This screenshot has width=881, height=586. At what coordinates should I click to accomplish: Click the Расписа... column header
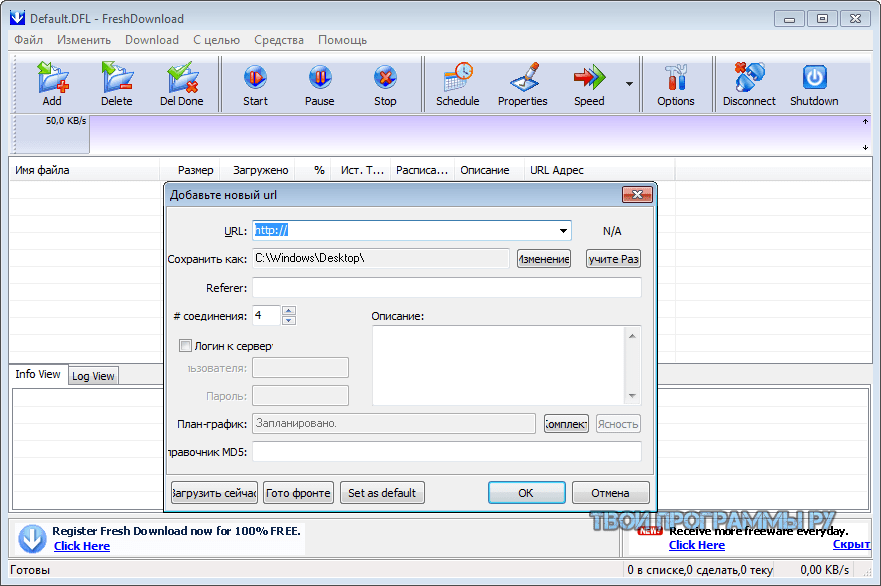click(x=423, y=170)
